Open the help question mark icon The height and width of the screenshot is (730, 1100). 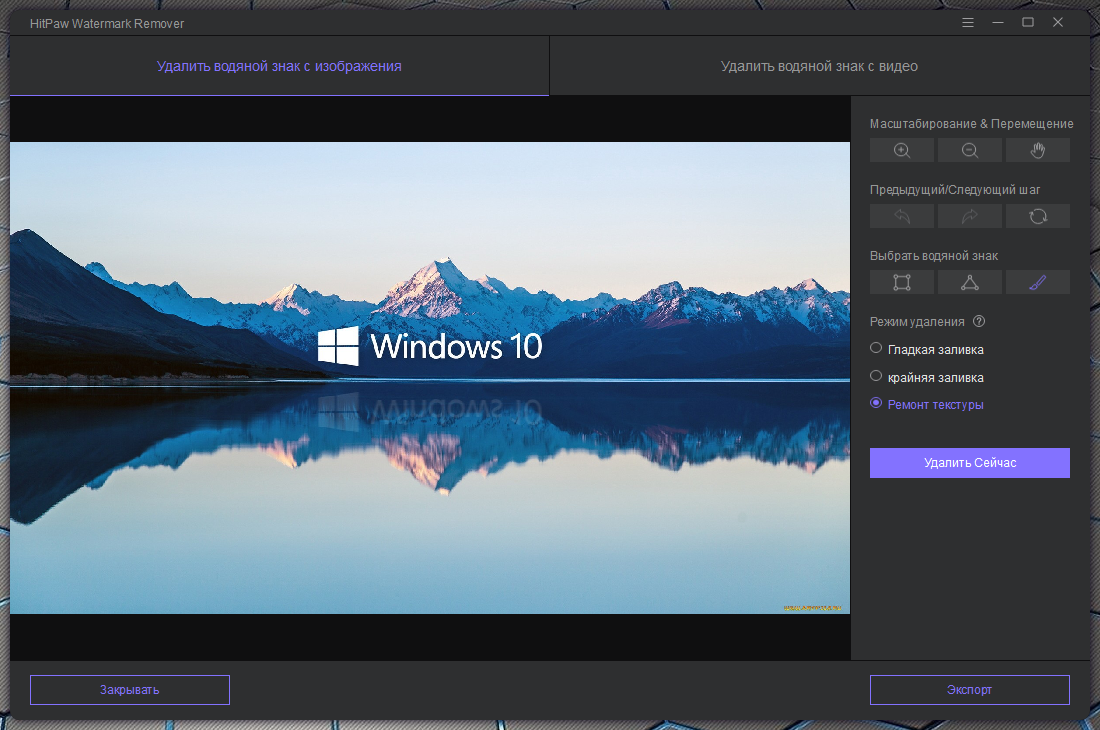click(979, 321)
